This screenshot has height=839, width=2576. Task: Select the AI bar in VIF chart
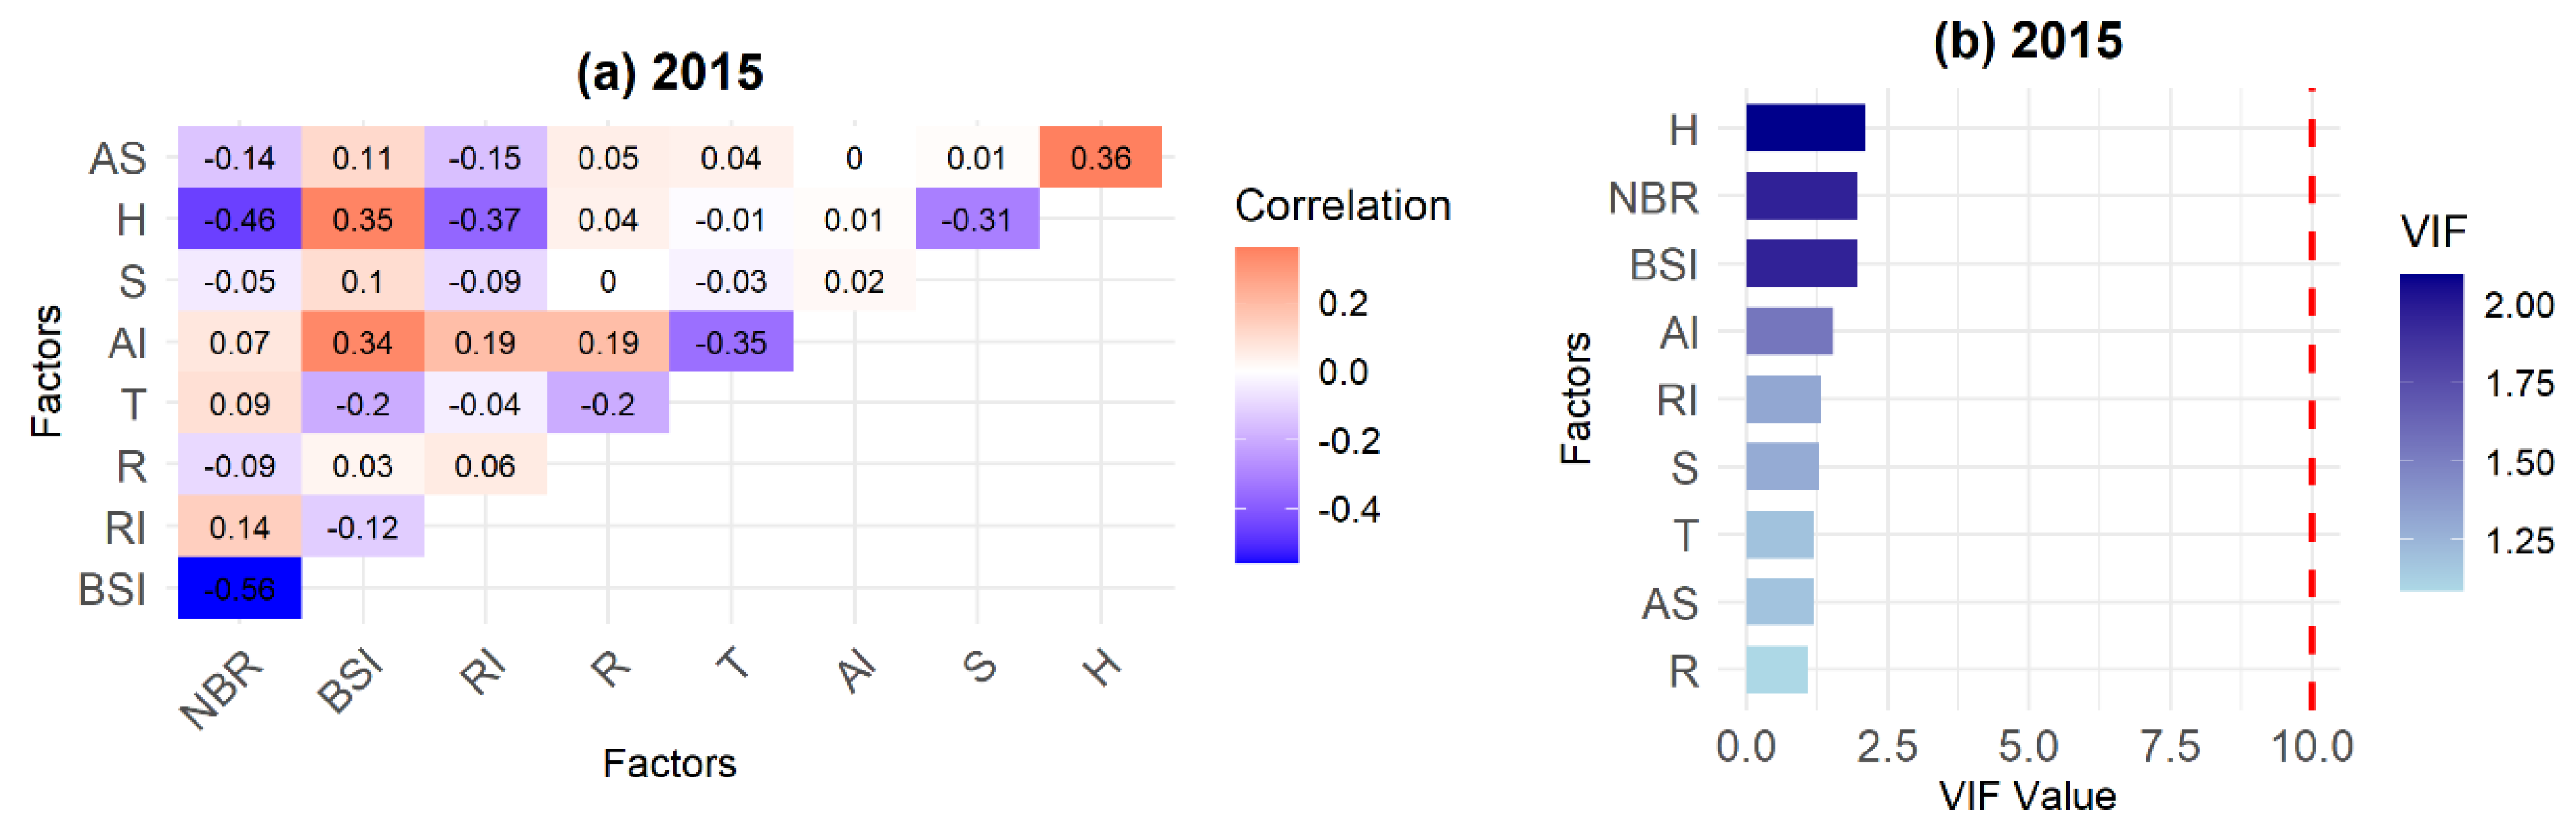point(1789,332)
